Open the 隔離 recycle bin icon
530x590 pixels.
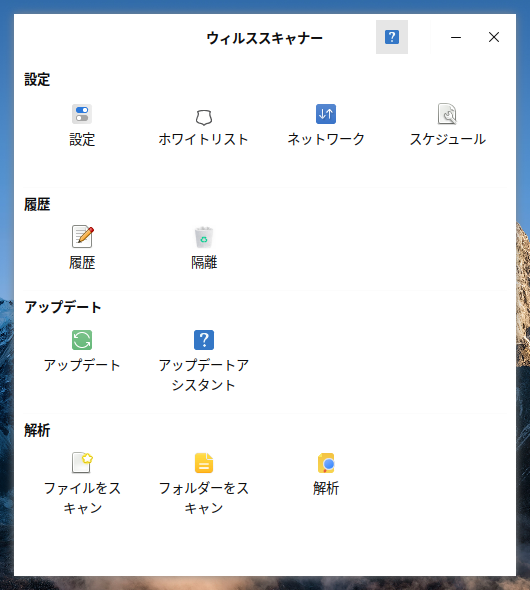(204, 237)
